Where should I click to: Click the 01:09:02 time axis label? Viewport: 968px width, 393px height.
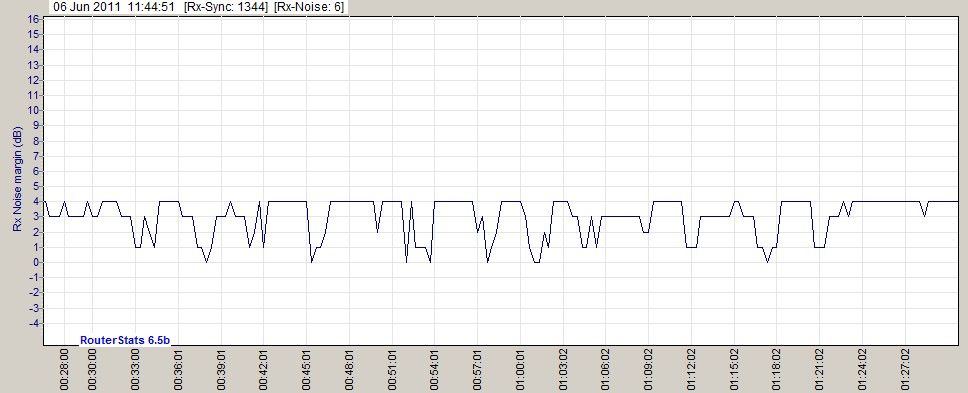[648, 369]
